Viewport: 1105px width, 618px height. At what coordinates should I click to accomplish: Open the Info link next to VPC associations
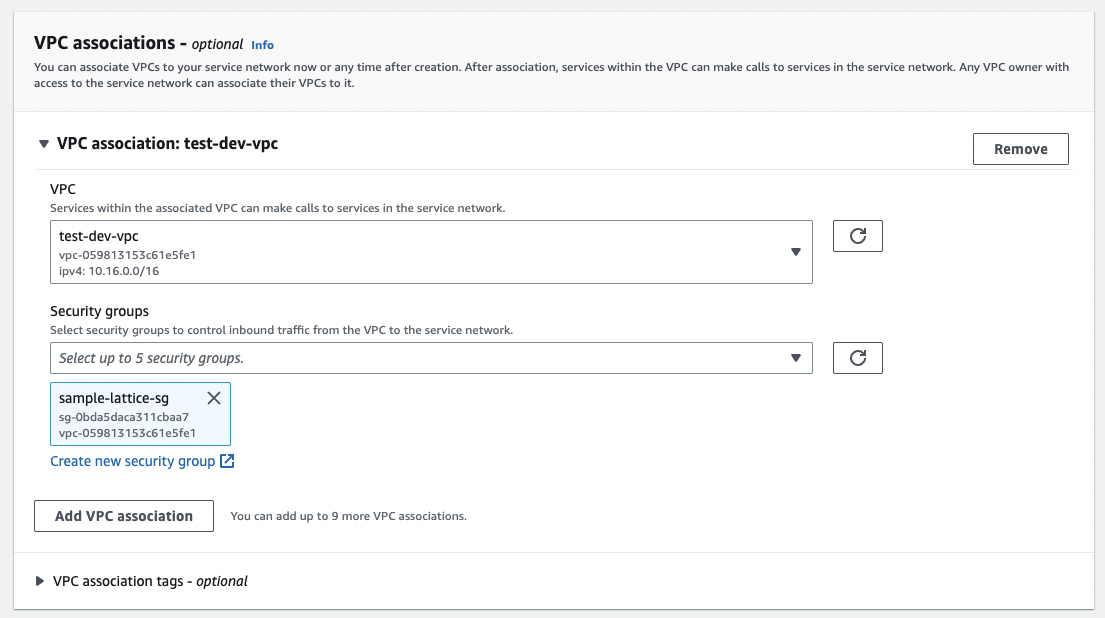pyautogui.click(x=262, y=44)
